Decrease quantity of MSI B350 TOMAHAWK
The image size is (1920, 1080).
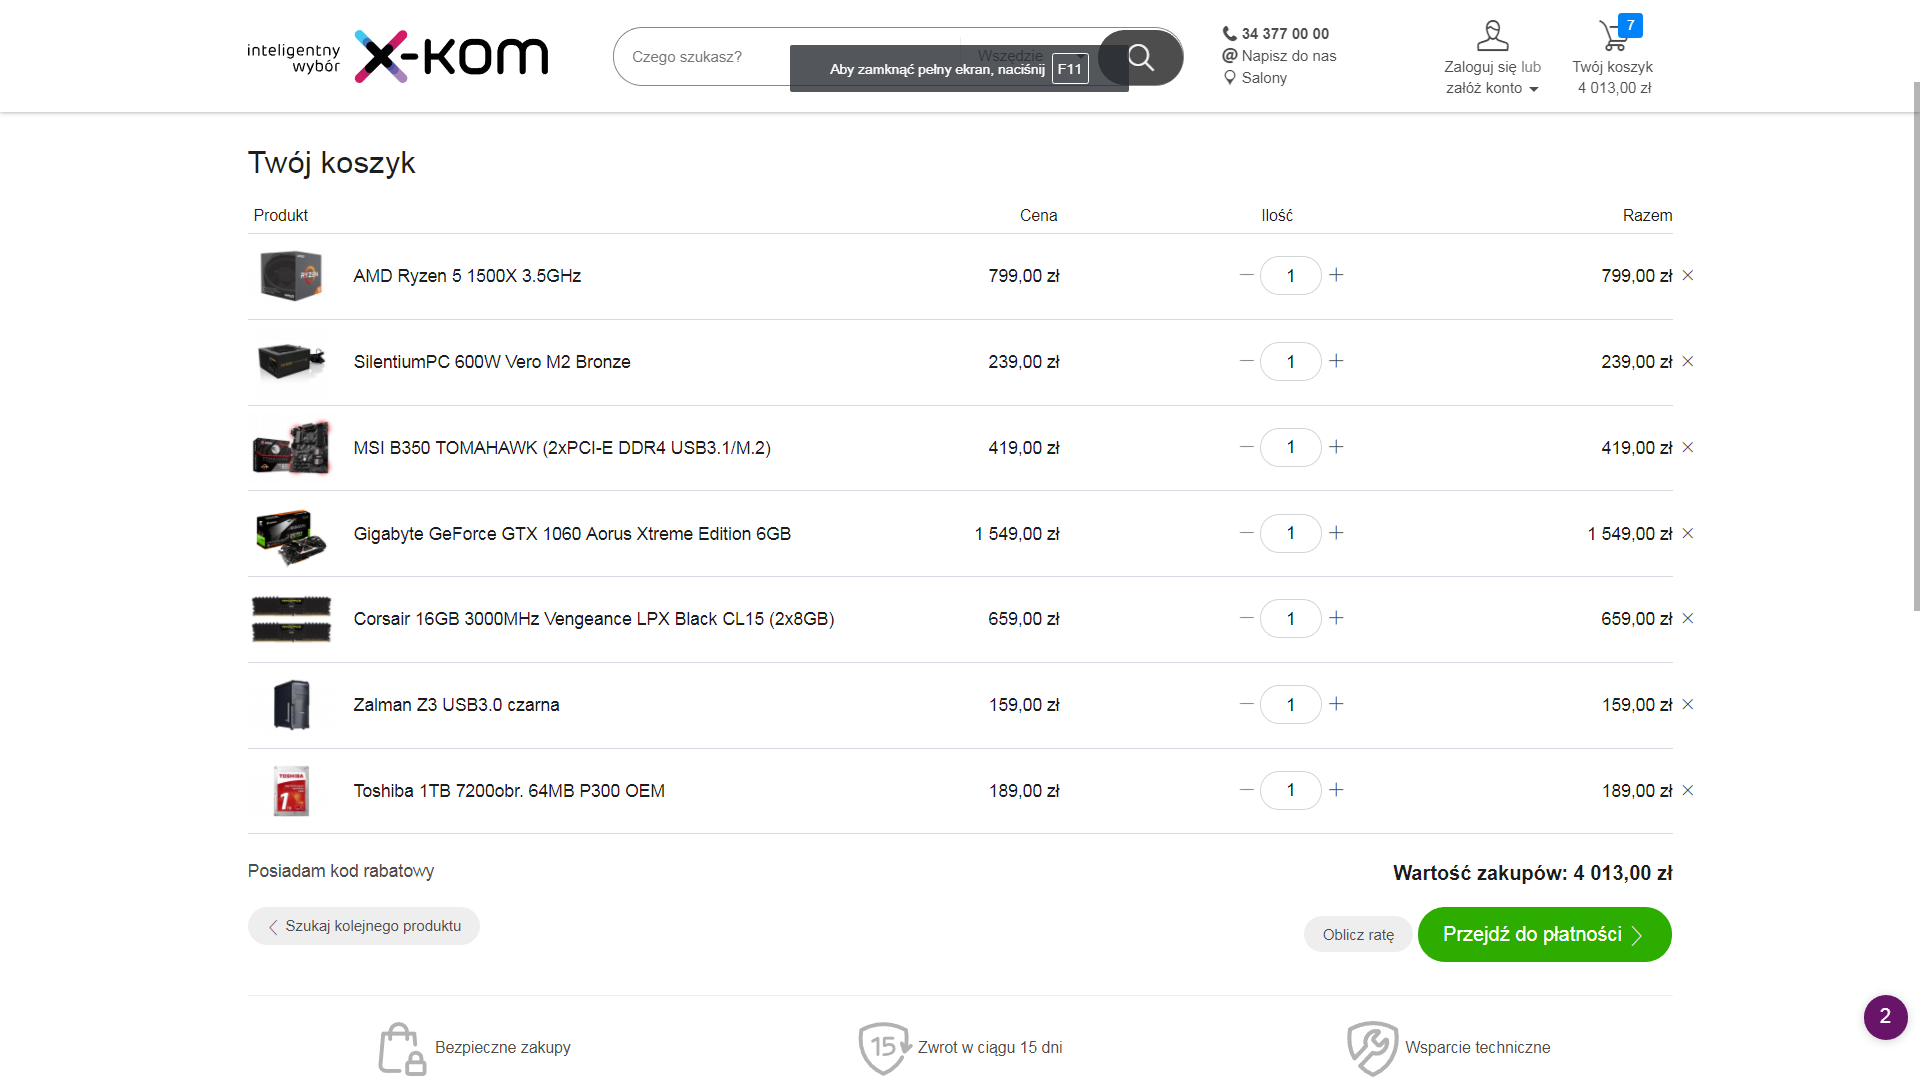point(1246,447)
